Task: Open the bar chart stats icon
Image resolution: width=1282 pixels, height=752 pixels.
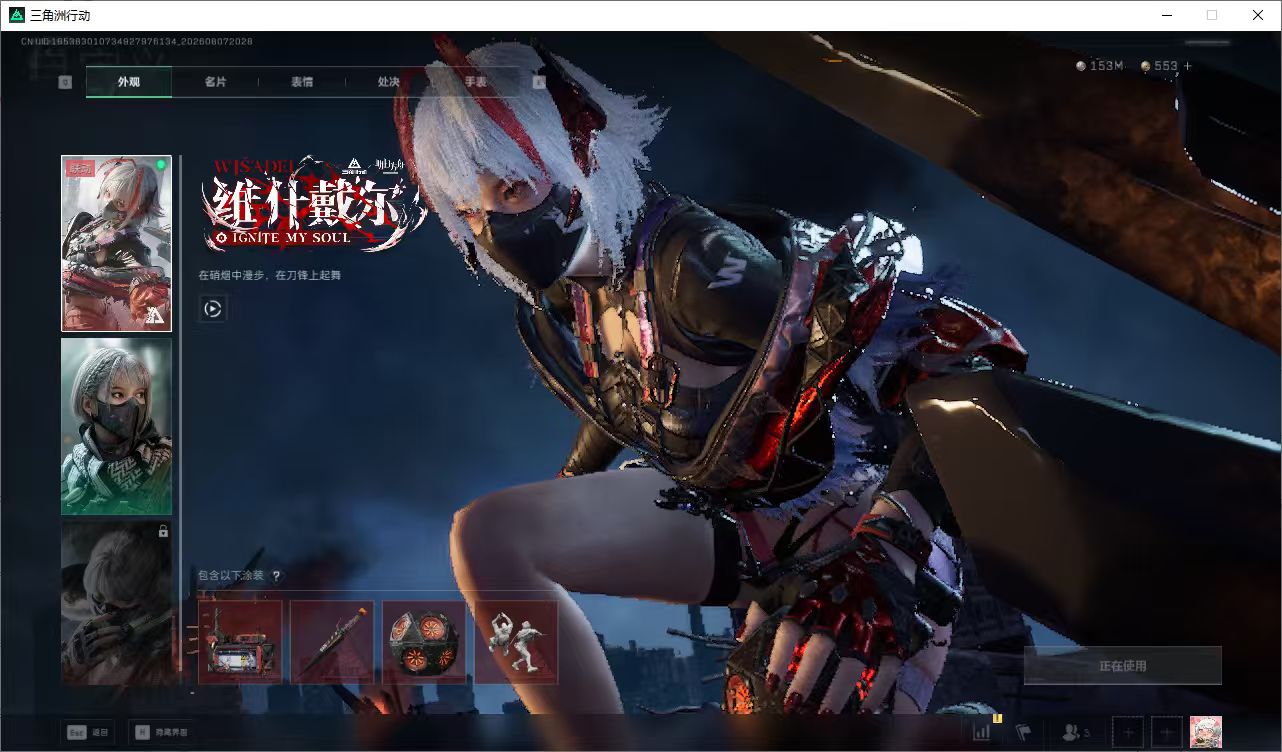Action: point(982,732)
